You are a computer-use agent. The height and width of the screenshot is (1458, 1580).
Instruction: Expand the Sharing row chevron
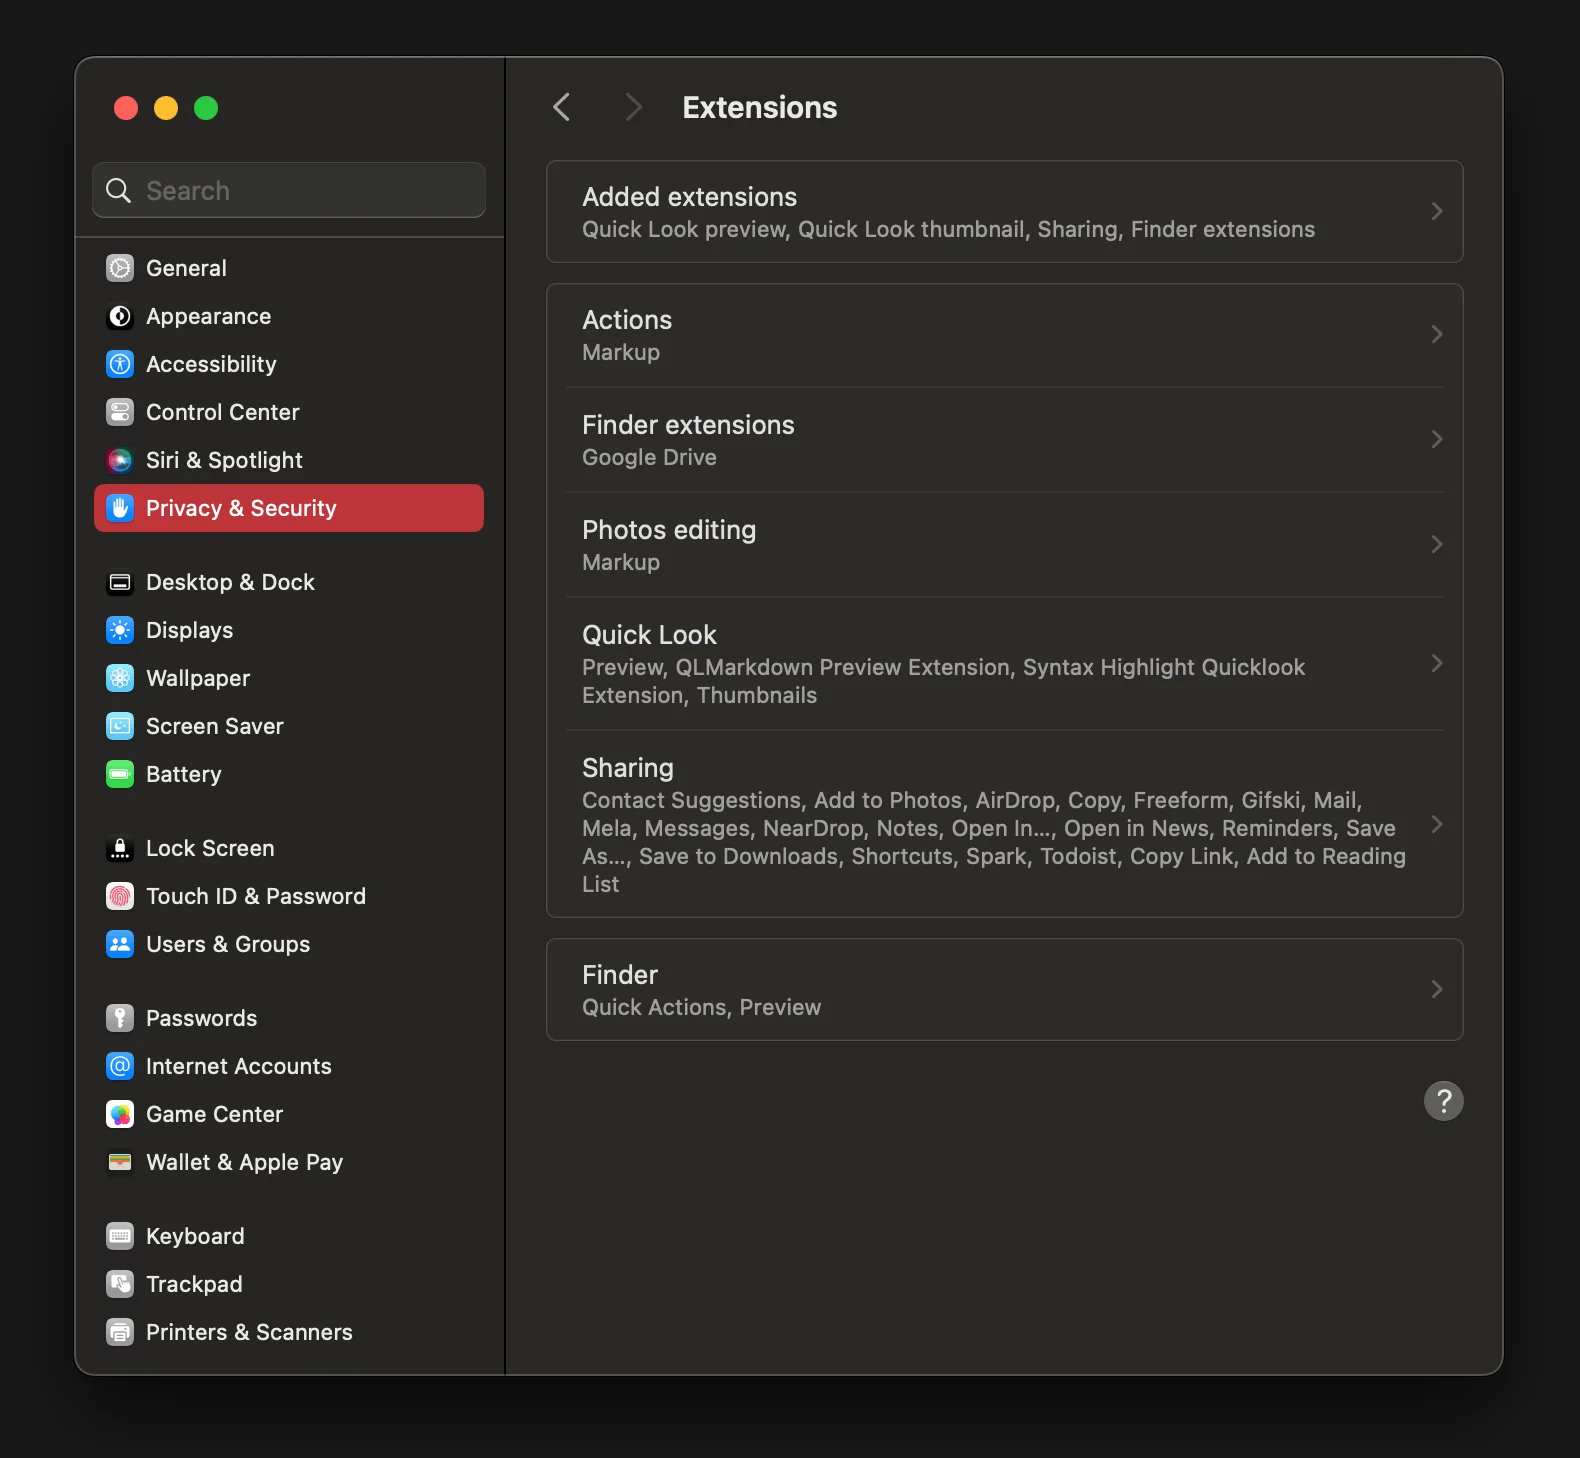(1436, 824)
